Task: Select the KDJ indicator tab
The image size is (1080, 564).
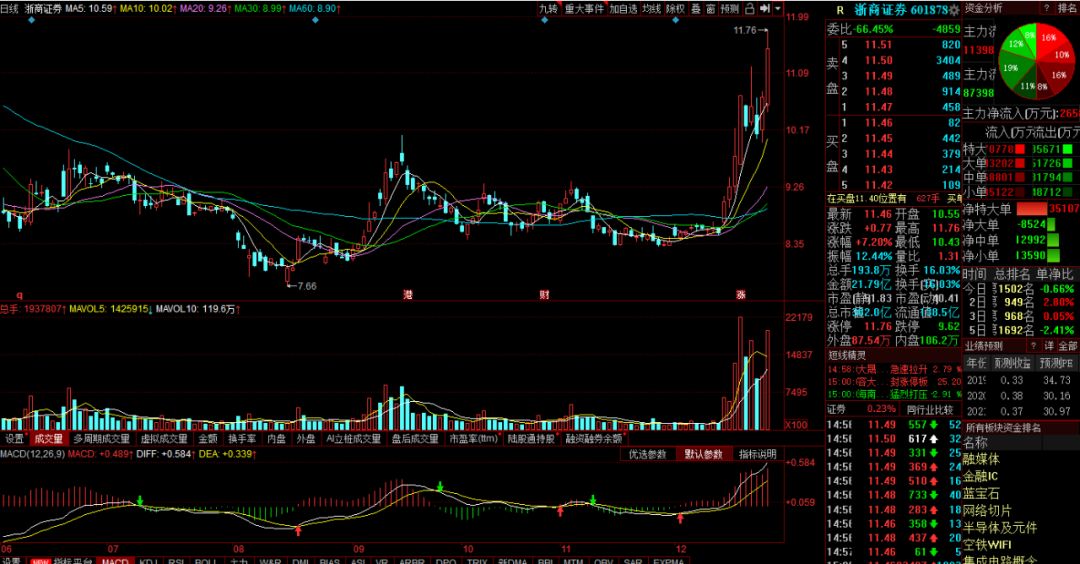Action: point(148,561)
